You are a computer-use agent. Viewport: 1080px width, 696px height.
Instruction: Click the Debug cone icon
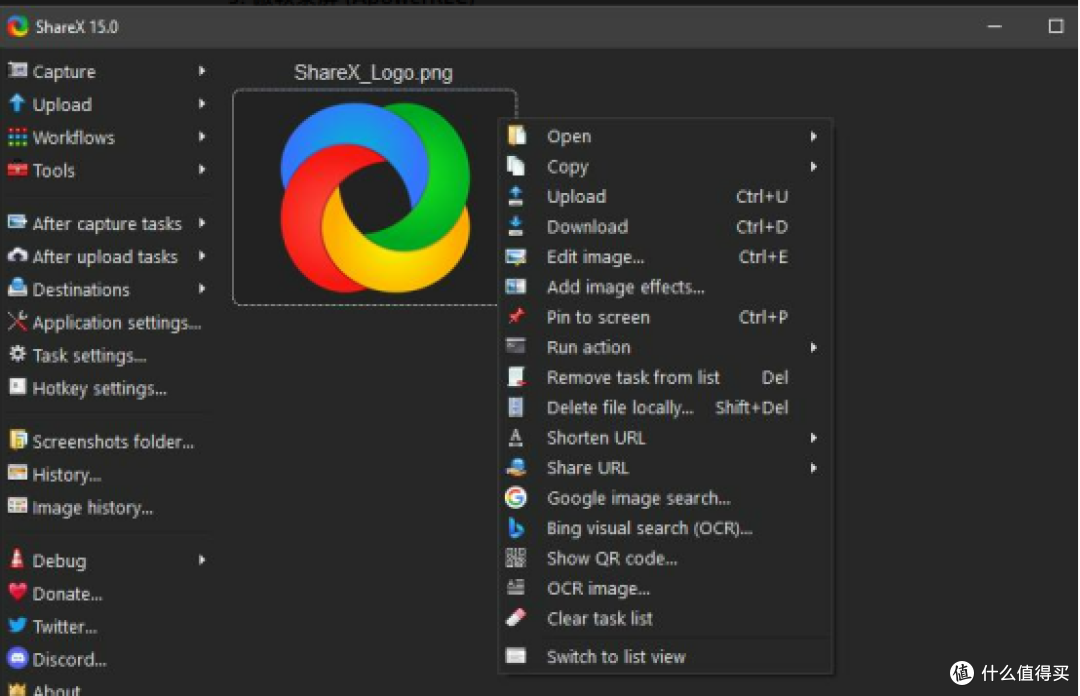(17, 559)
